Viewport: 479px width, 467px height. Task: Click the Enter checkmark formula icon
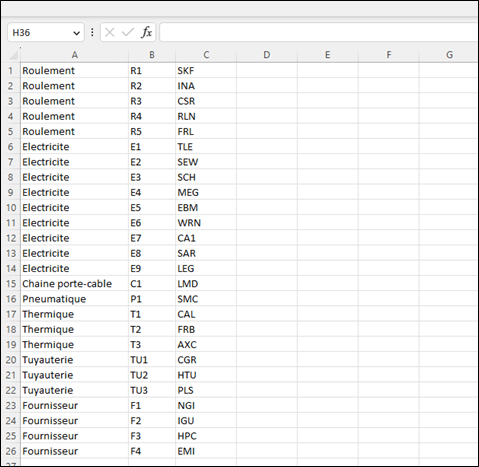click(128, 32)
